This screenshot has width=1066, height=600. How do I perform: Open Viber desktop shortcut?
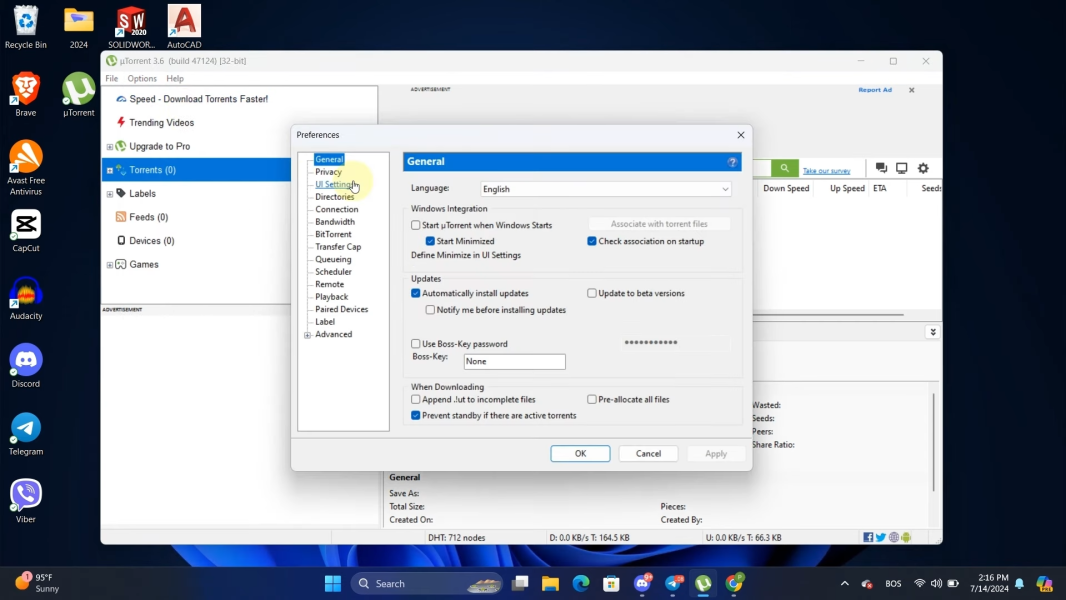26,501
